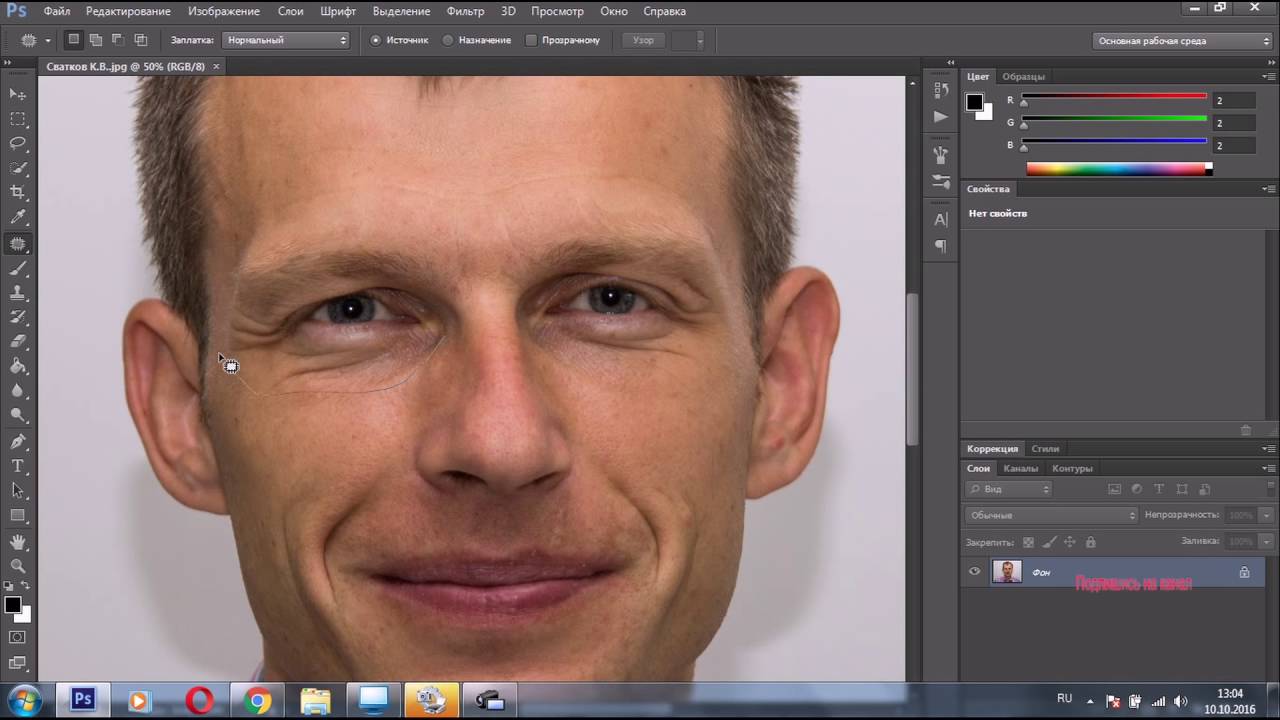Select the Rectangle shape tool
Image resolution: width=1280 pixels, height=720 pixels.
pos(18,516)
